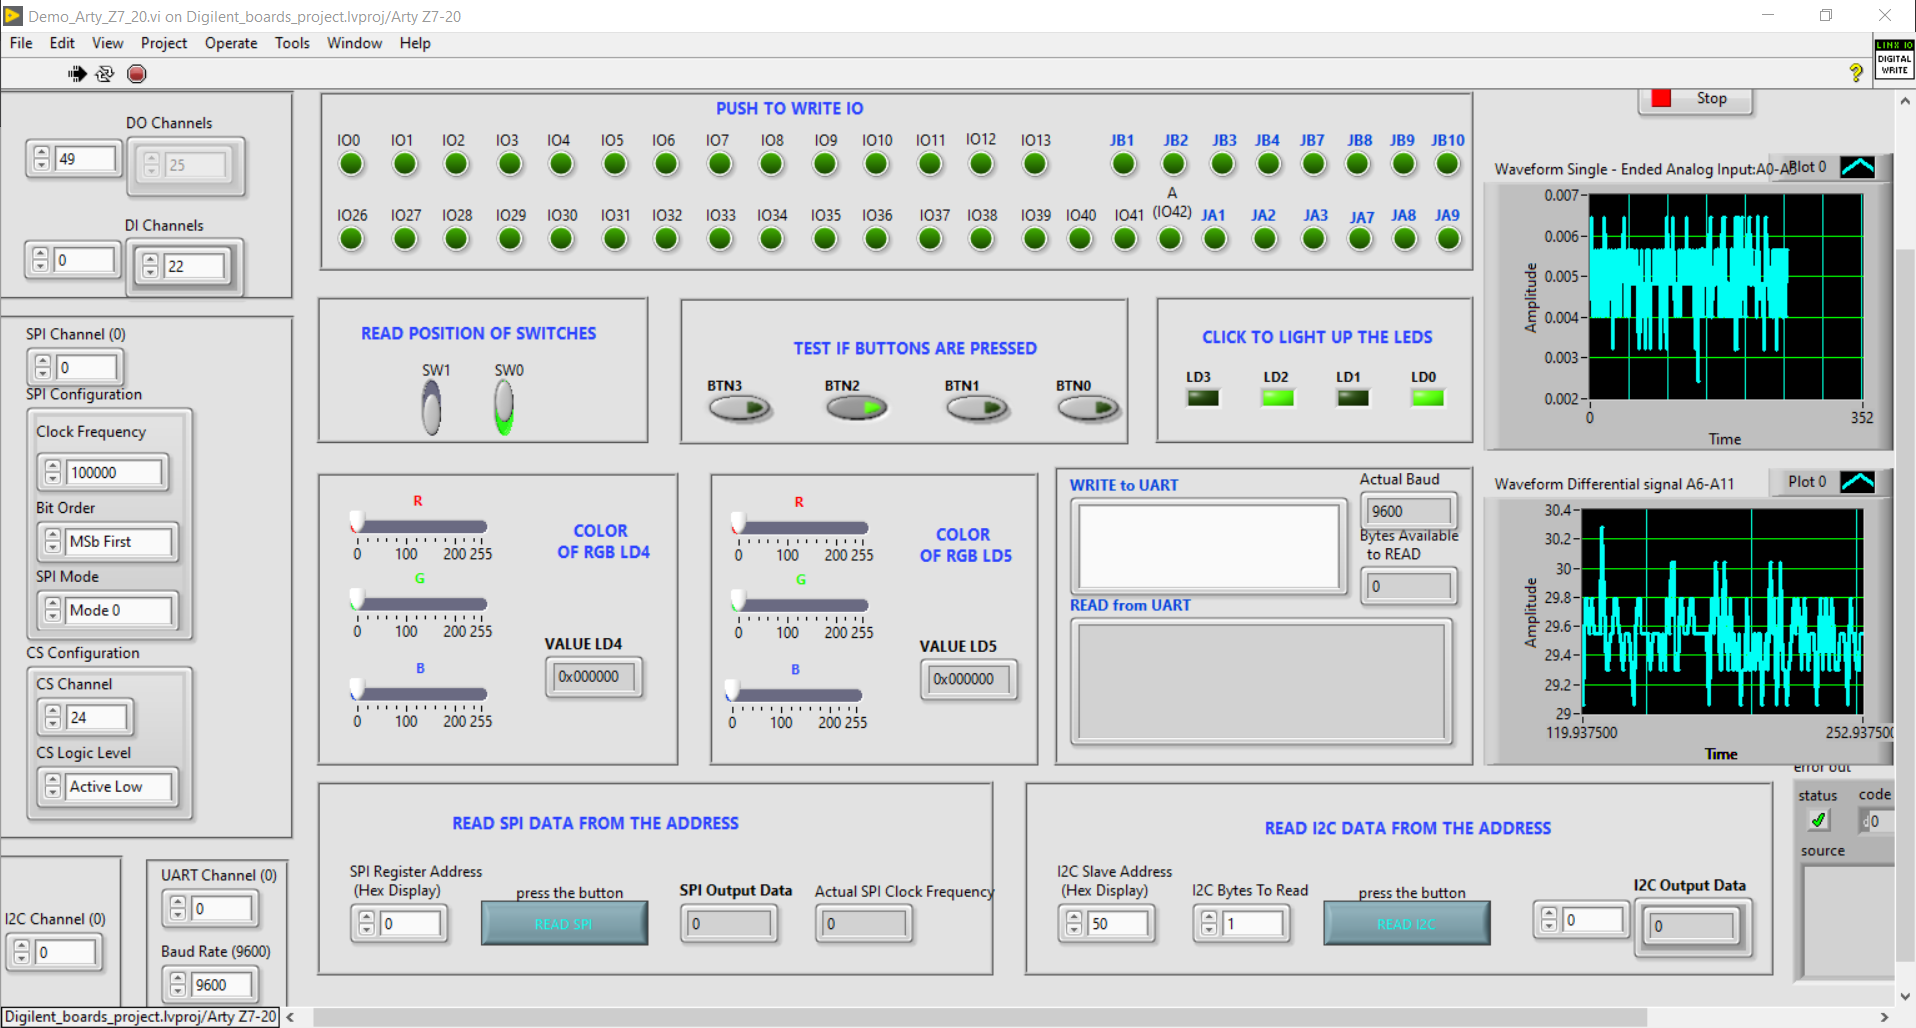Click the Run Continuously toolbar icon
1916x1028 pixels.
click(x=105, y=73)
